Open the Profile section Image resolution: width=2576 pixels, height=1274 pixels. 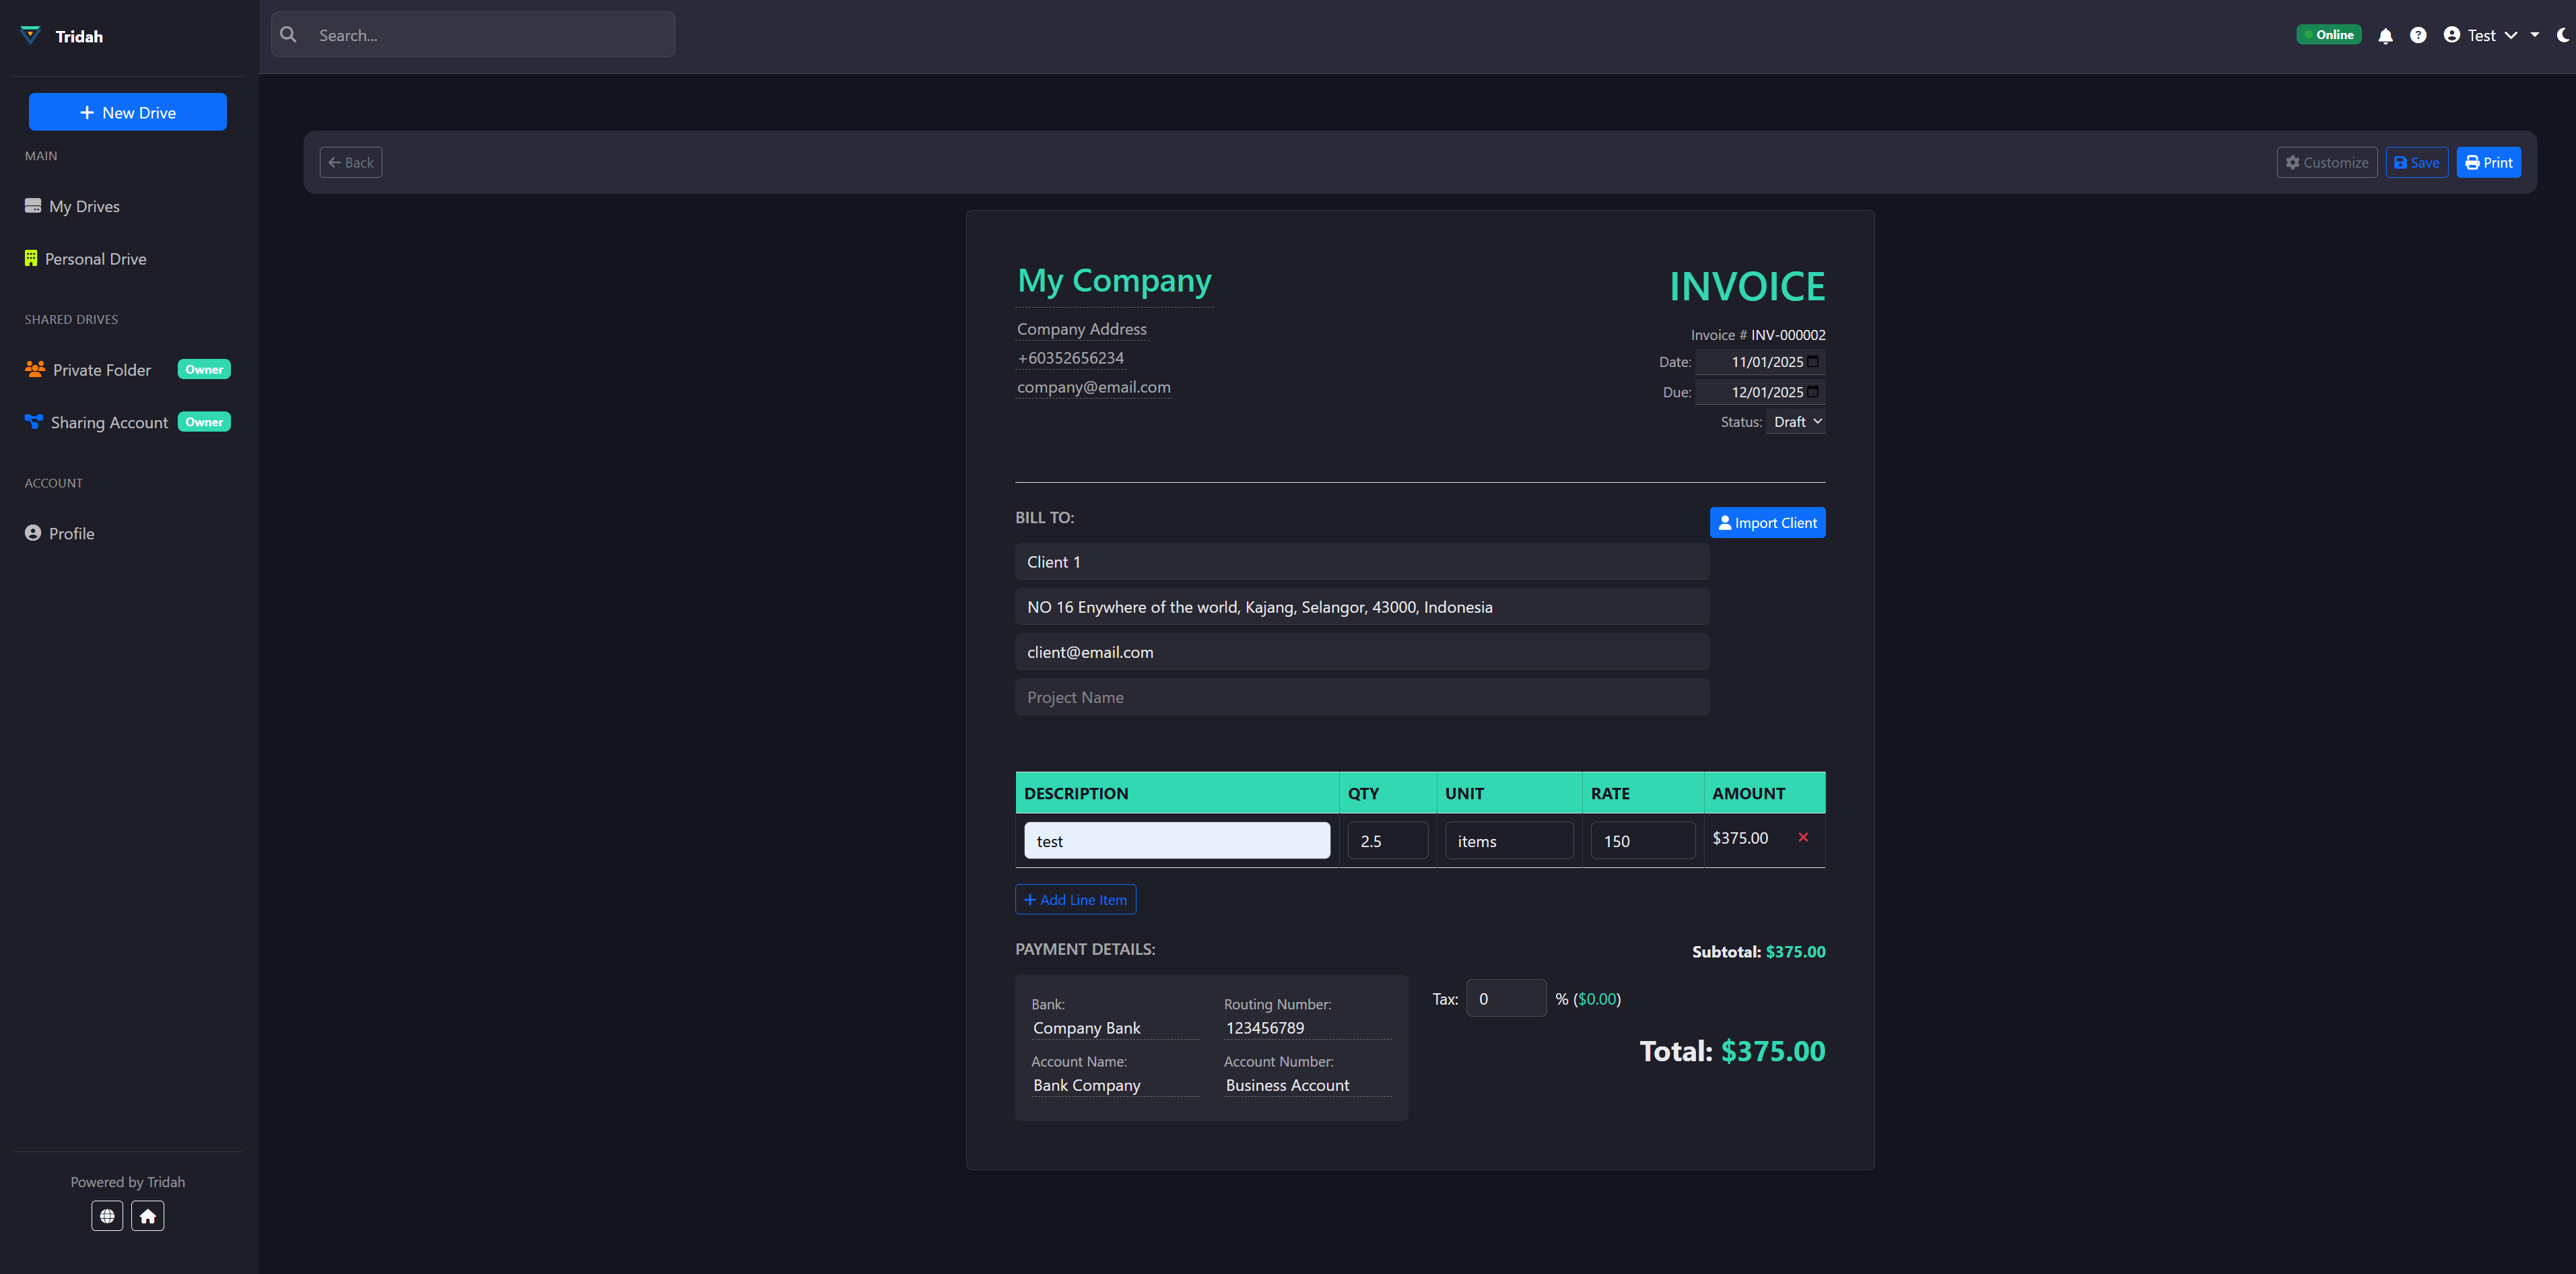pyautogui.click(x=71, y=533)
